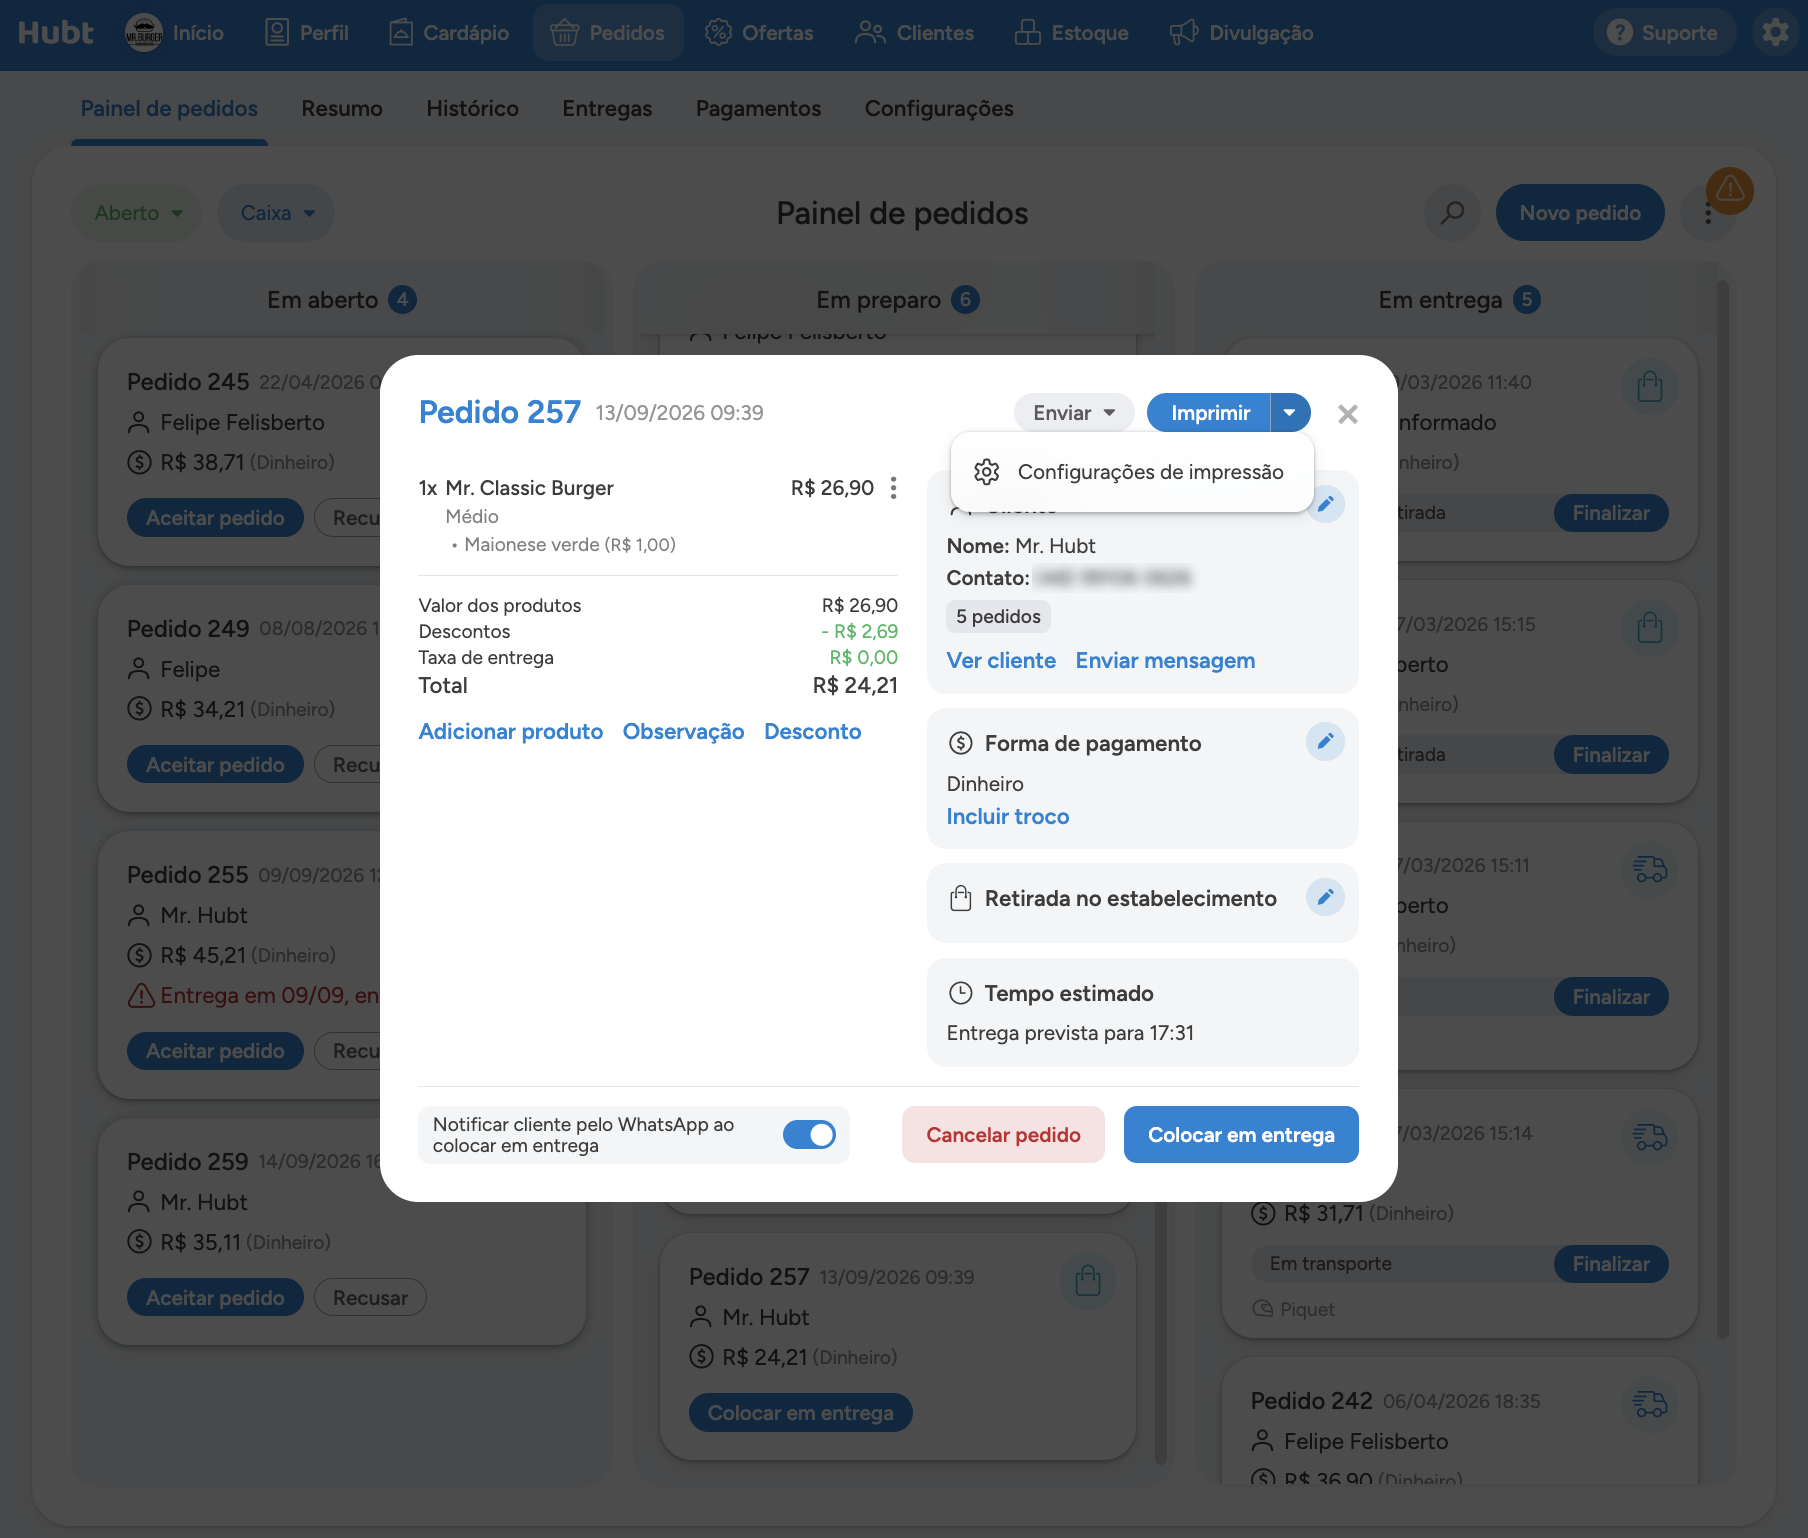Go to the Cardápio menu
Viewport: 1808px width, 1538px height.
click(449, 33)
